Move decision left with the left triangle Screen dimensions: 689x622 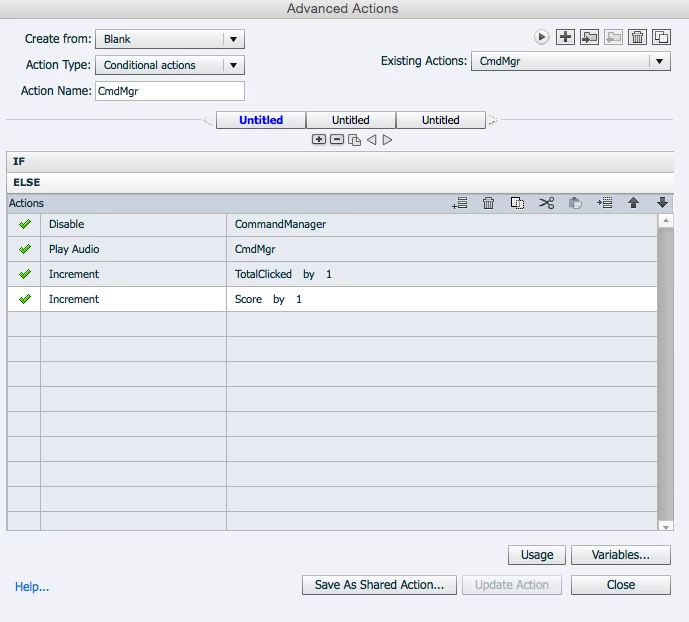click(x=371, y=140)
